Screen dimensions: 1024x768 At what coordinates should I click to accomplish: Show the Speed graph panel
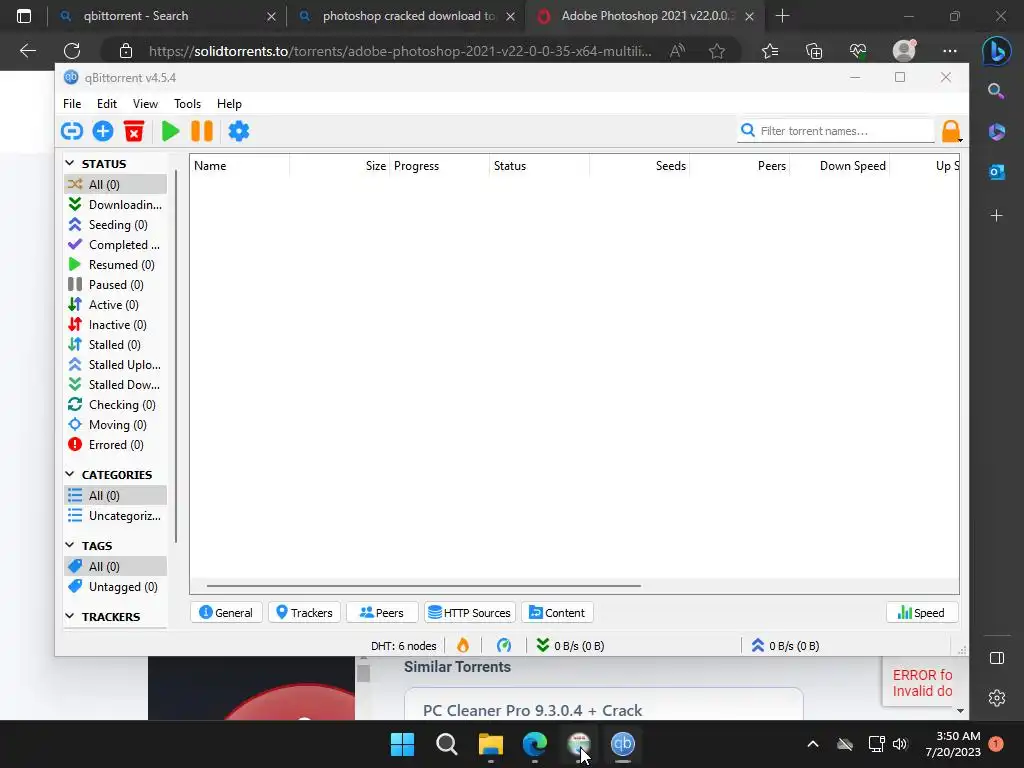[x=921, y=613]
